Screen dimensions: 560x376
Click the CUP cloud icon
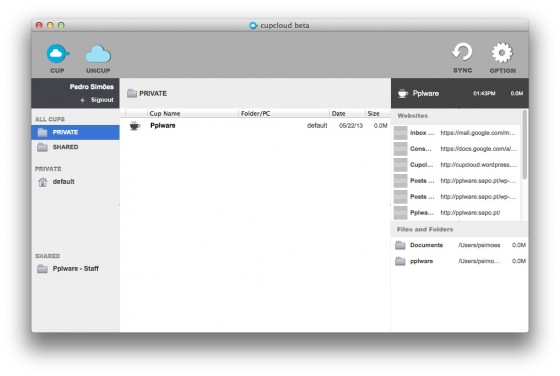tap(58, 54)
